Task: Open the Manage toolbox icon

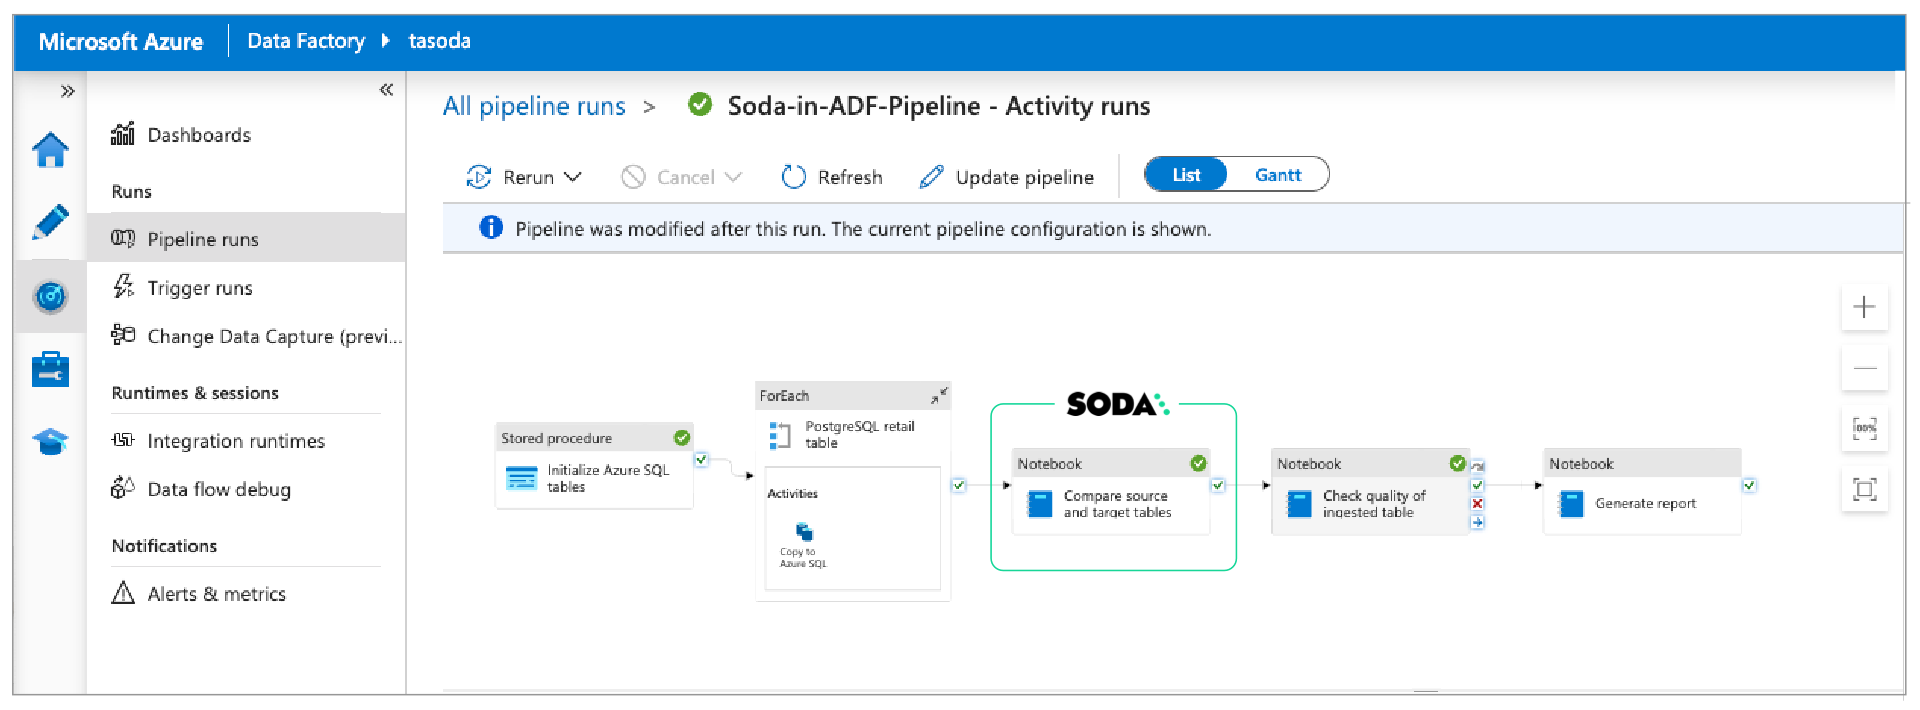Action: pos(50,369)
